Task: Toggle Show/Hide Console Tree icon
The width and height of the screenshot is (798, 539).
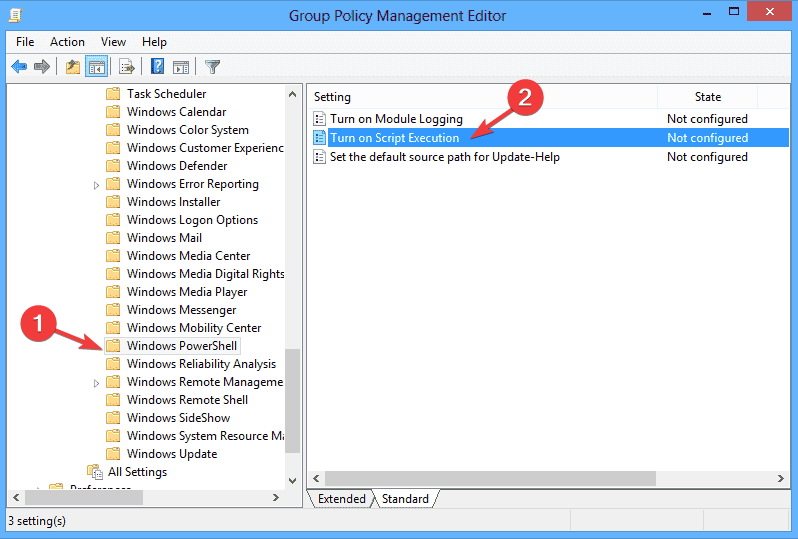Action: (x=96, y=67)
